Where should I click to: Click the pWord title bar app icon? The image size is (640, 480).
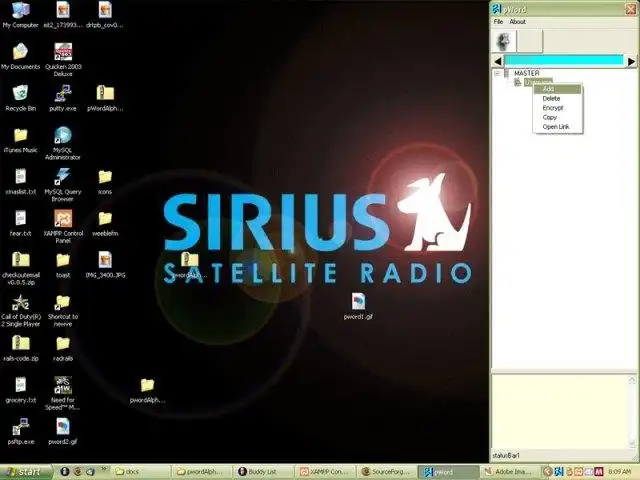[x=497, y=9]
